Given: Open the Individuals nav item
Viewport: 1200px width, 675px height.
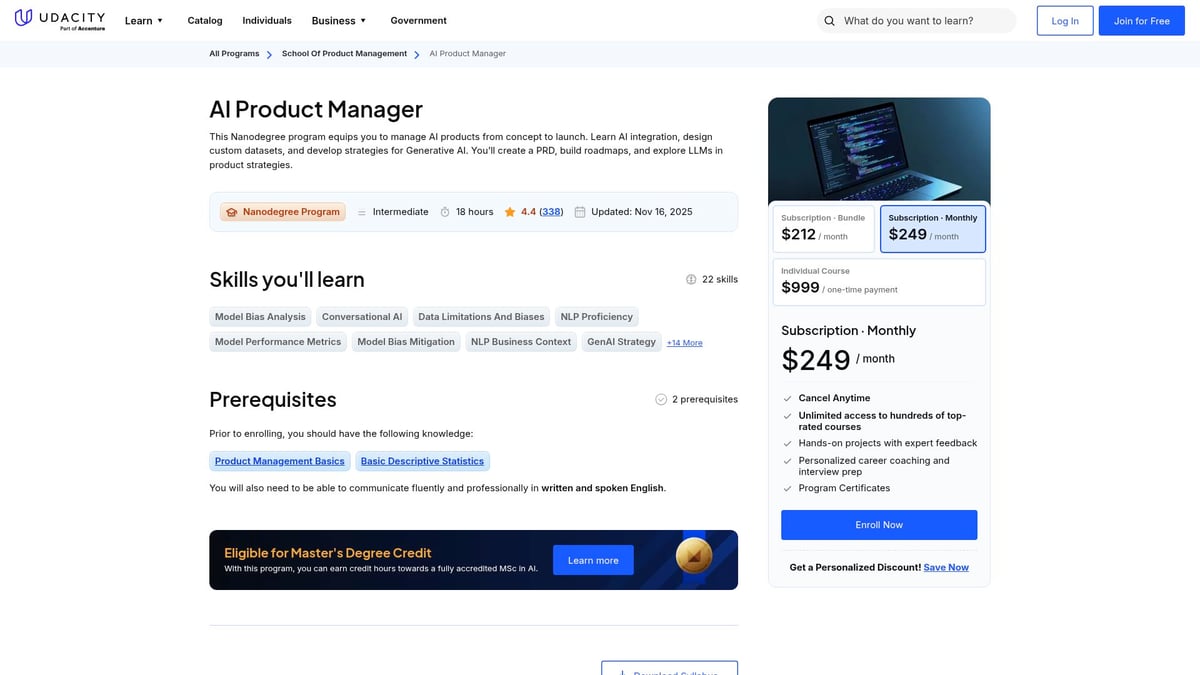Looking at the screenshot, I should tap(267, 20).
